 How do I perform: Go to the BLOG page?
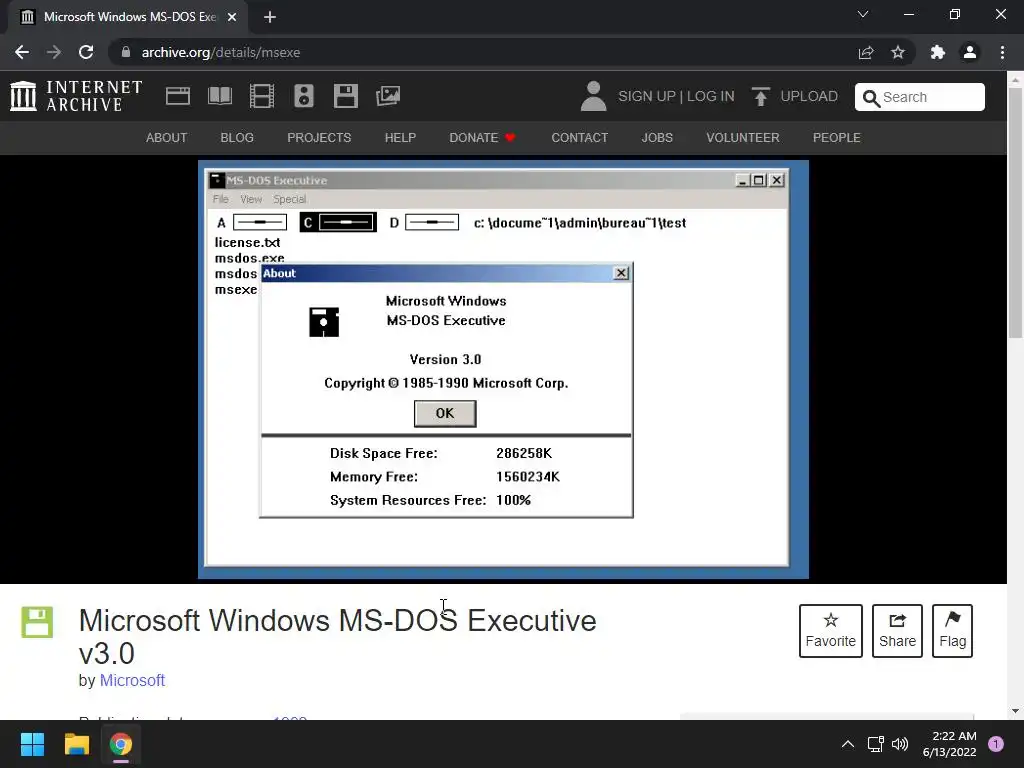coord(237,138)
